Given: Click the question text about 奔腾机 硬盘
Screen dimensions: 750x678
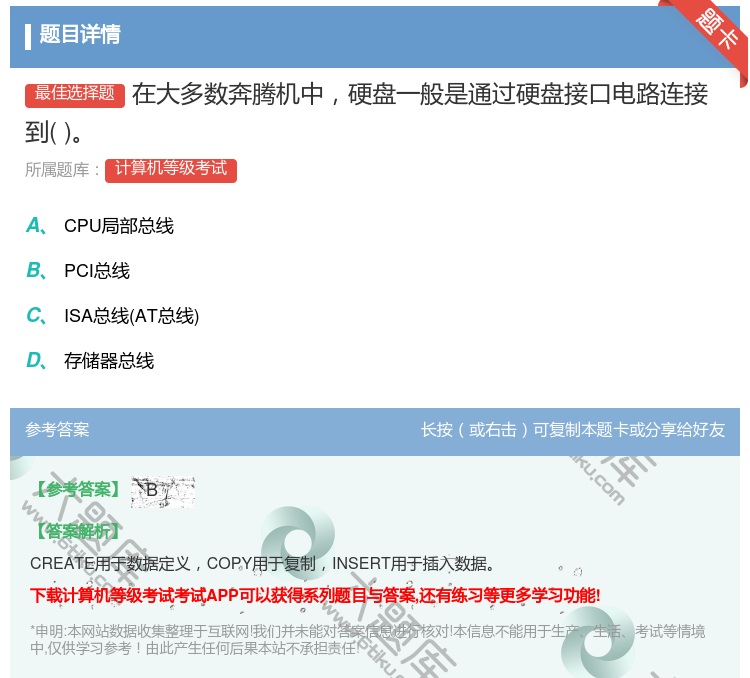Looking at the screenshot, I should click(x=366, y=113).
